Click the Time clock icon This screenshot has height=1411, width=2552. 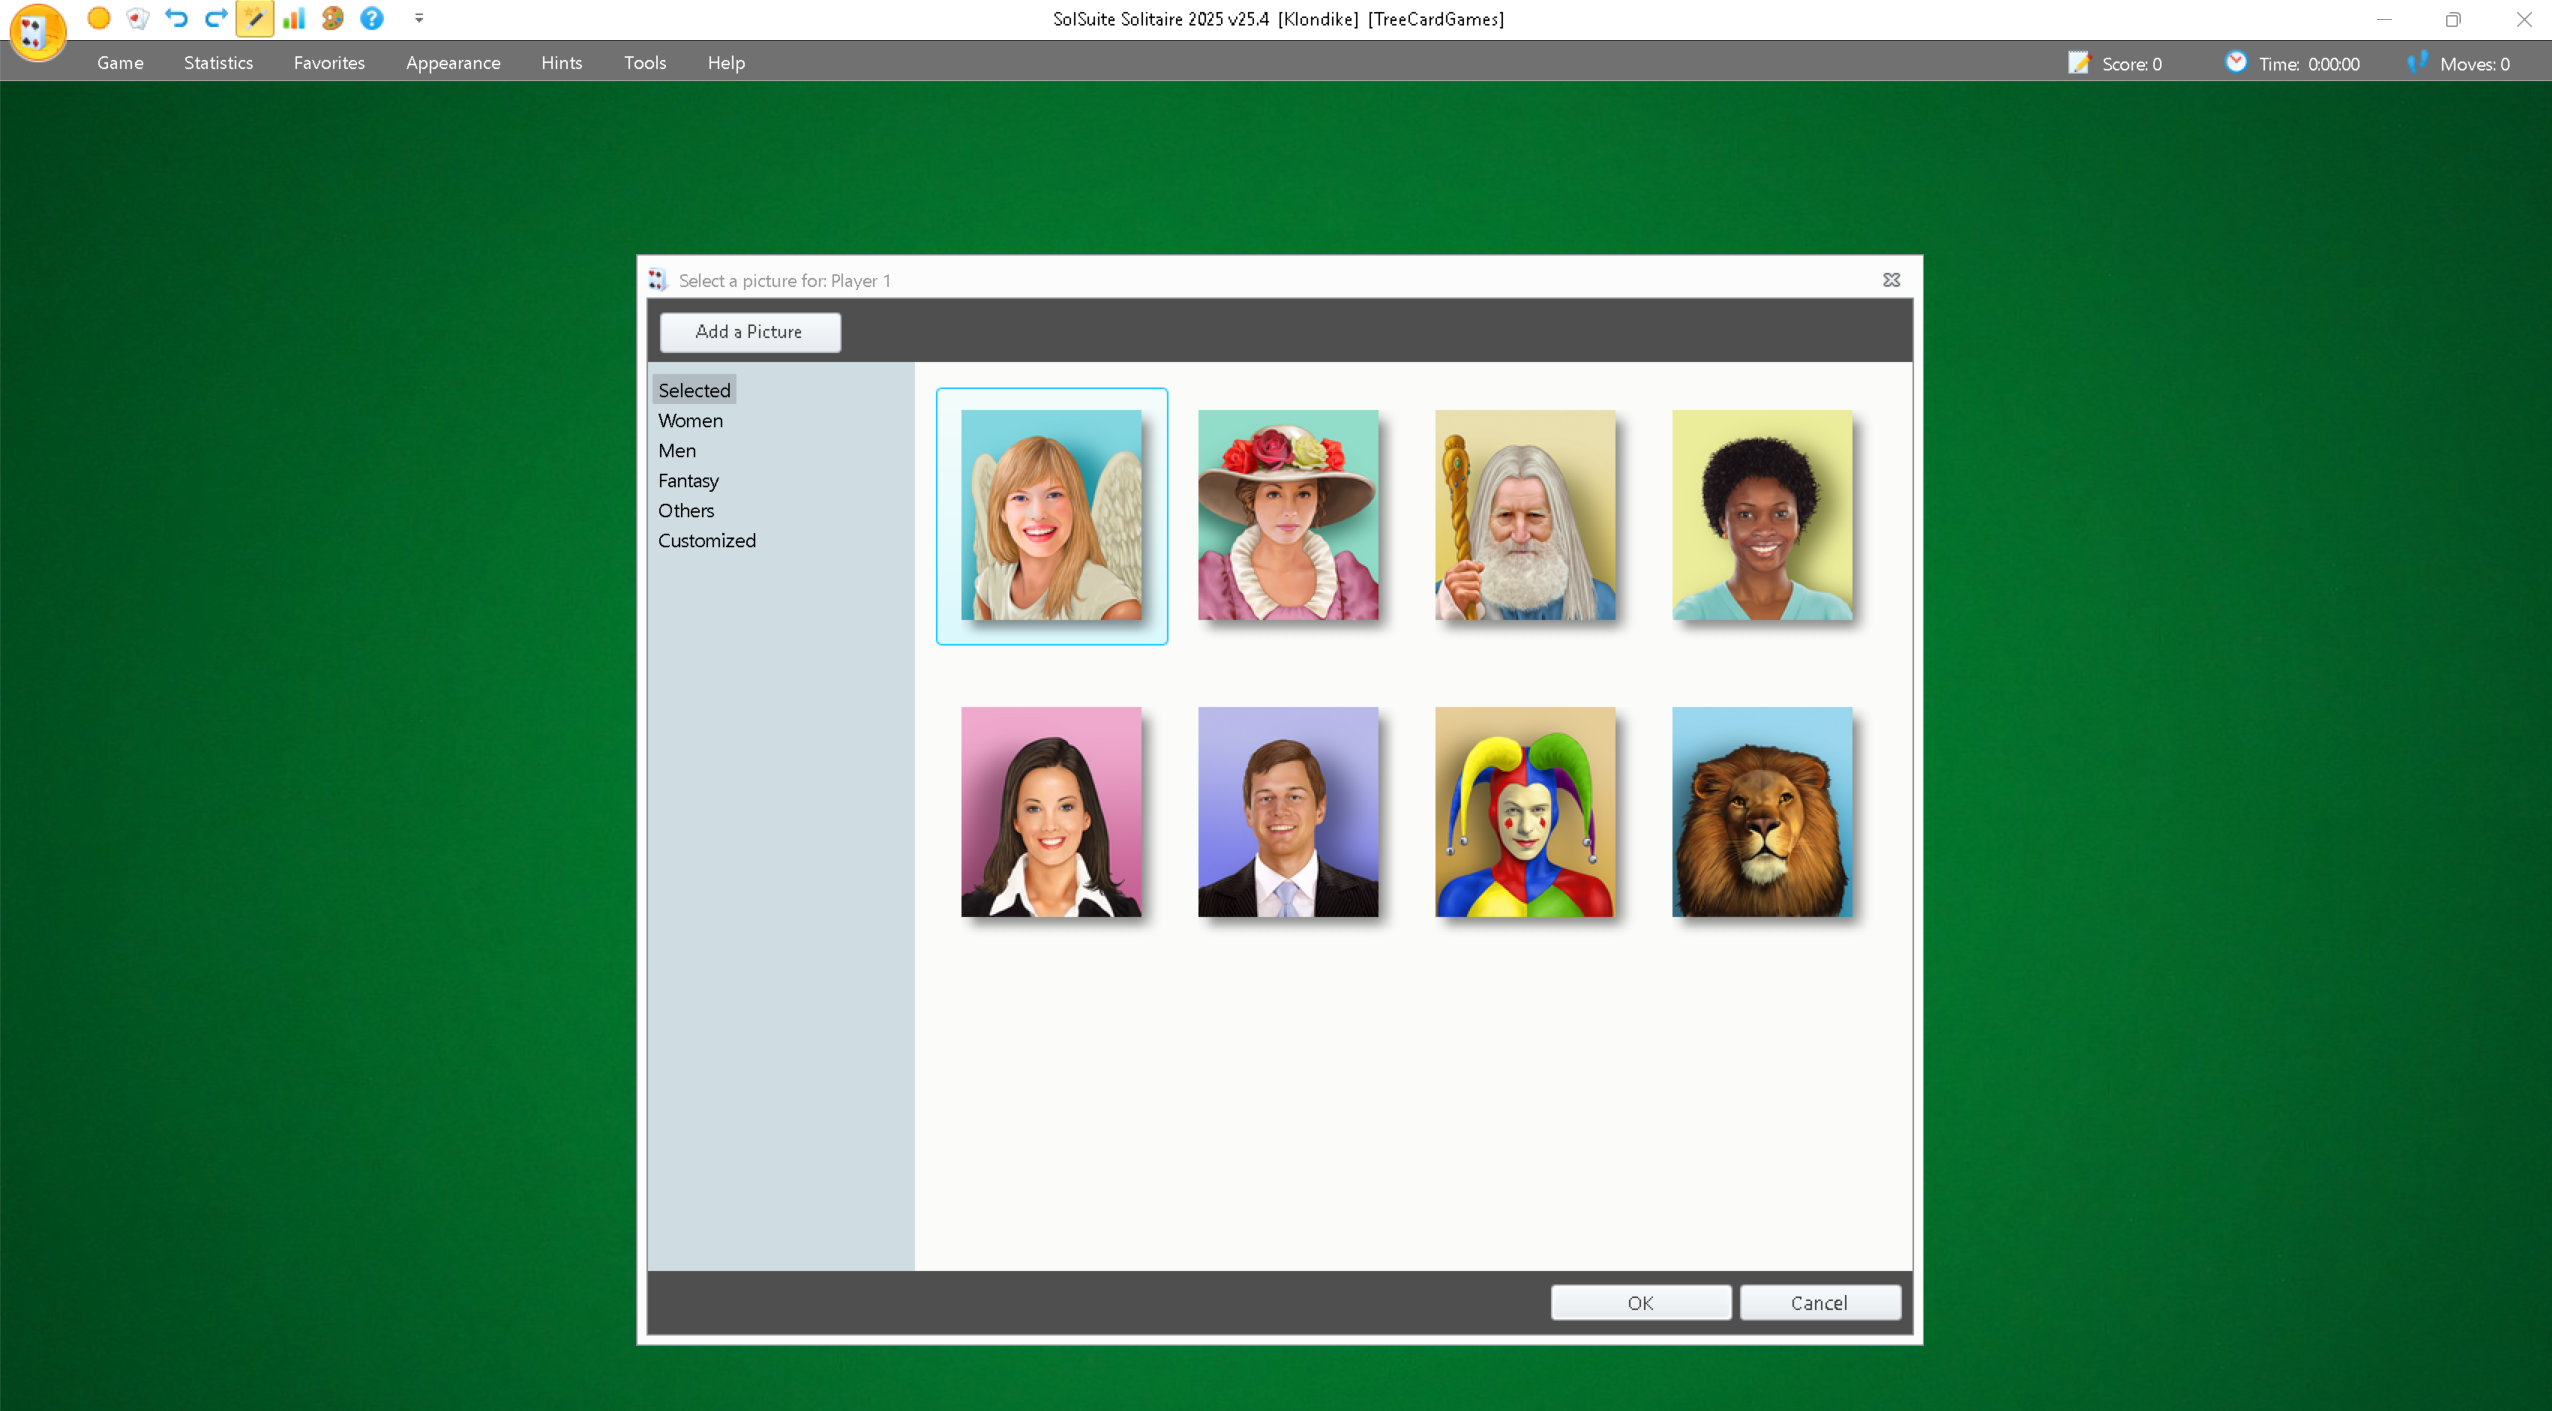click(2236, 62)
